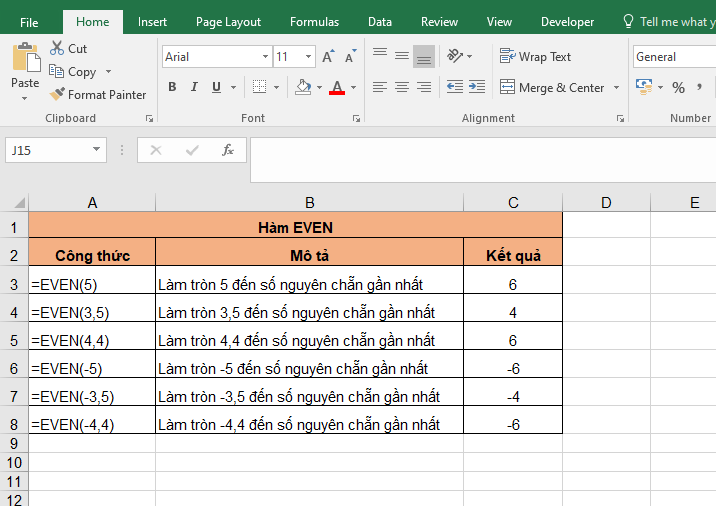Open General number format dropdown
This screenshot has width=716, height=506.
pos(674,57)
